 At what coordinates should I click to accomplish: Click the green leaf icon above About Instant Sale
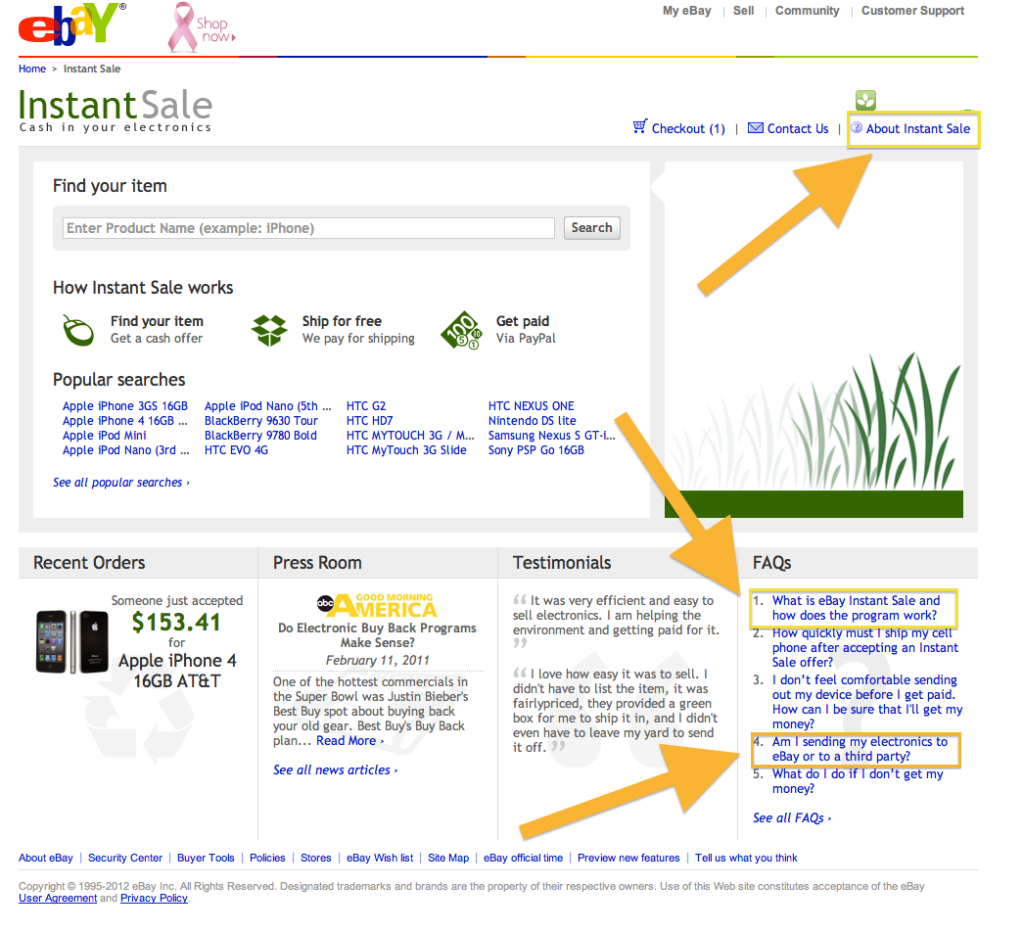pos(866,100)
